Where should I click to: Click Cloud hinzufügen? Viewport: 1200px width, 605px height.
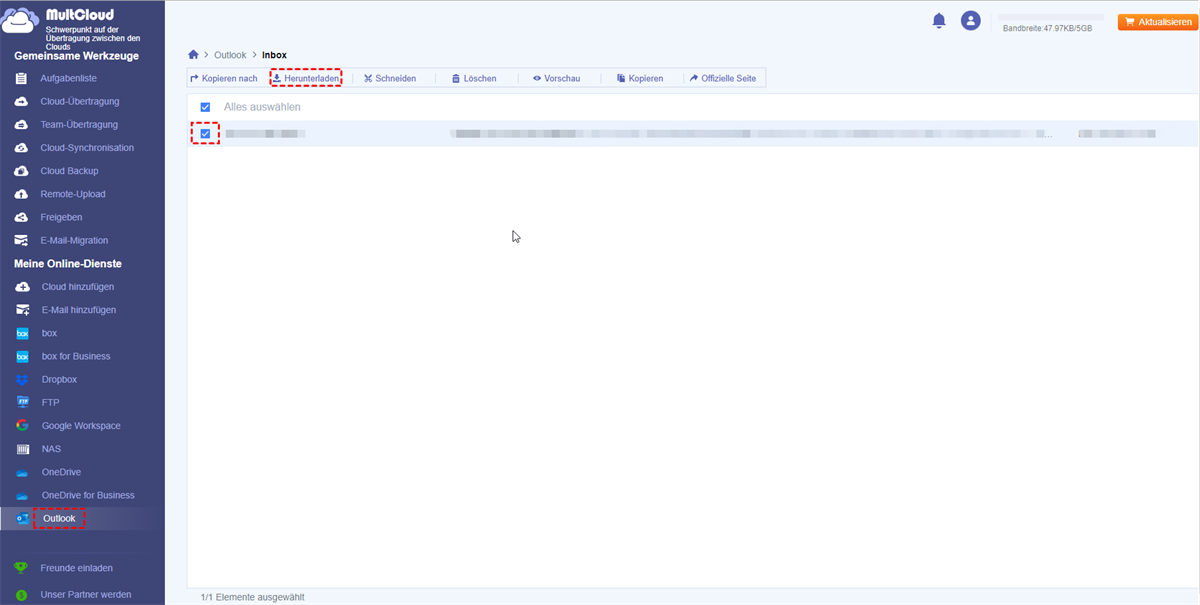(x=78, y=287)
